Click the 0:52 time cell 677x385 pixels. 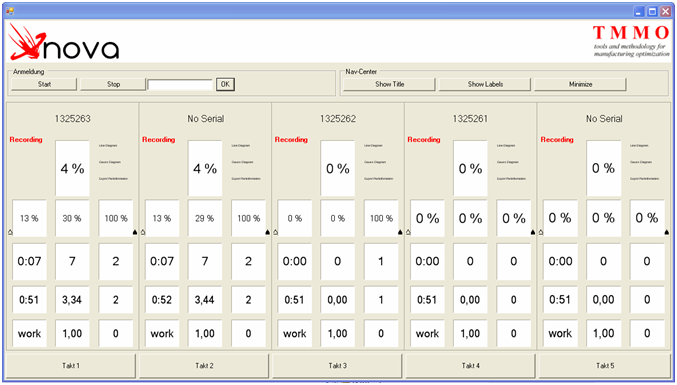[x=162, y=300]
